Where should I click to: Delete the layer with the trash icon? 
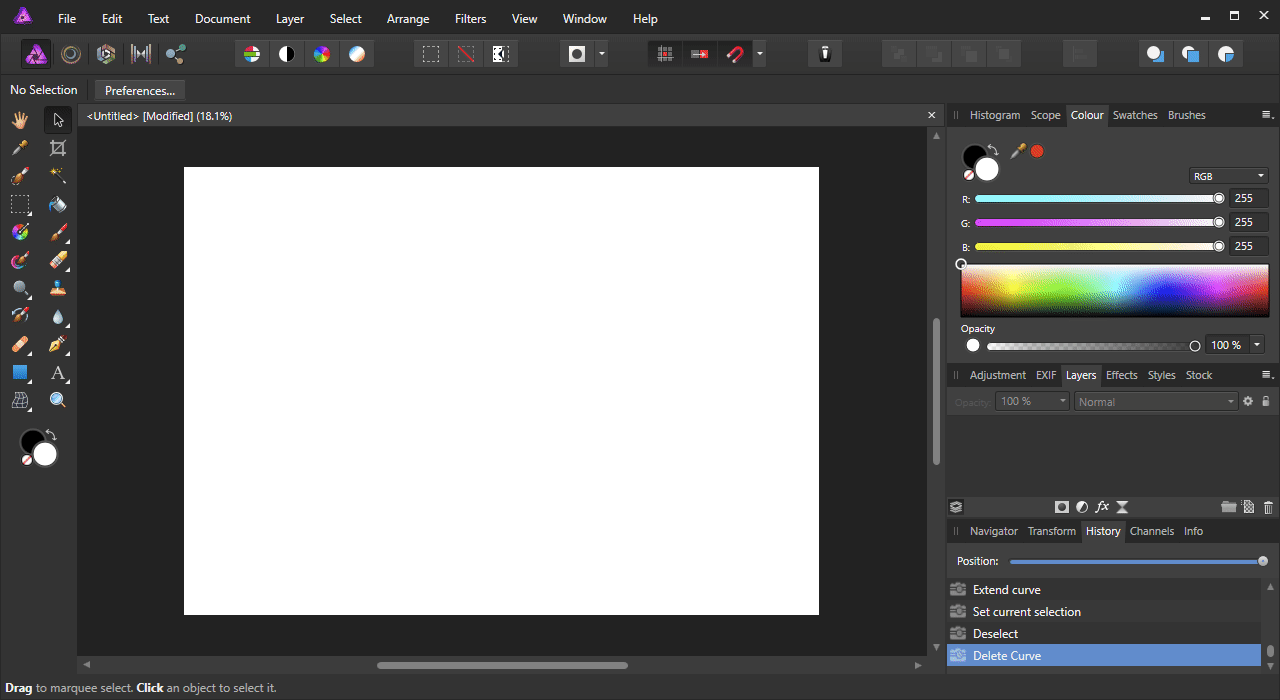pyautogui.click(x=1268, y=507)
